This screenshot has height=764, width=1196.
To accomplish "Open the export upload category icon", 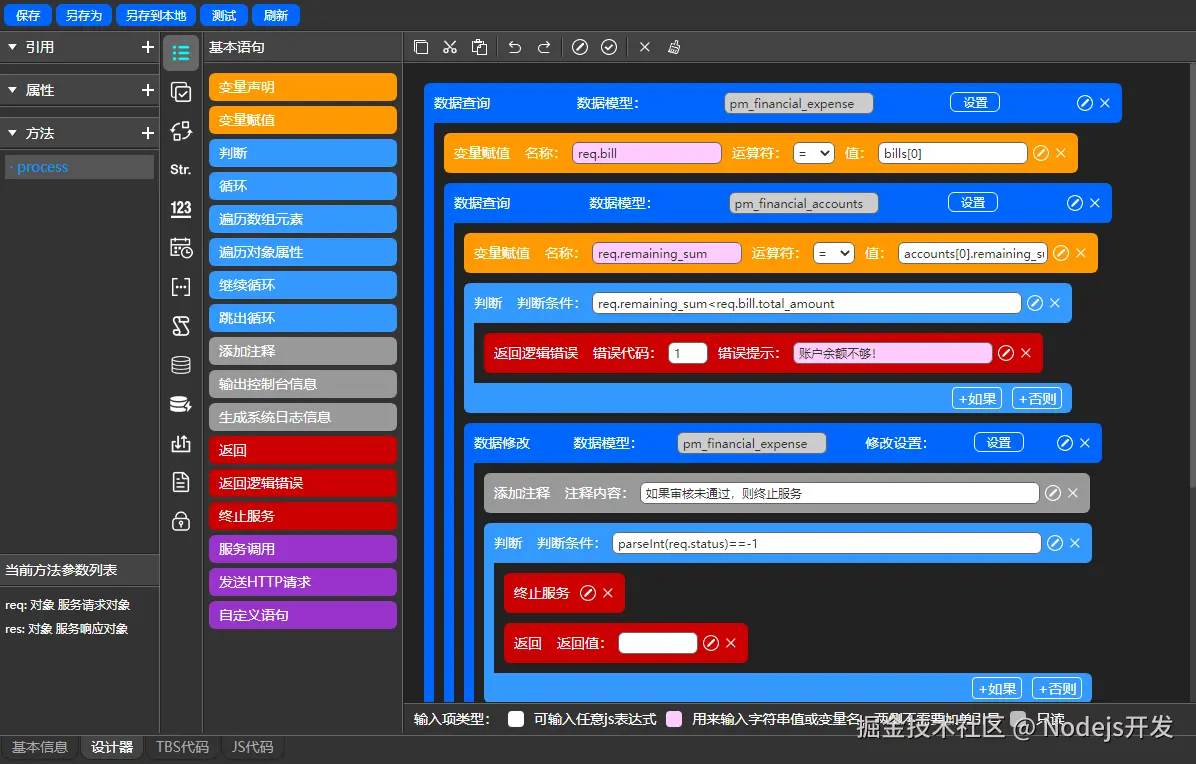I will click(181, 443).
